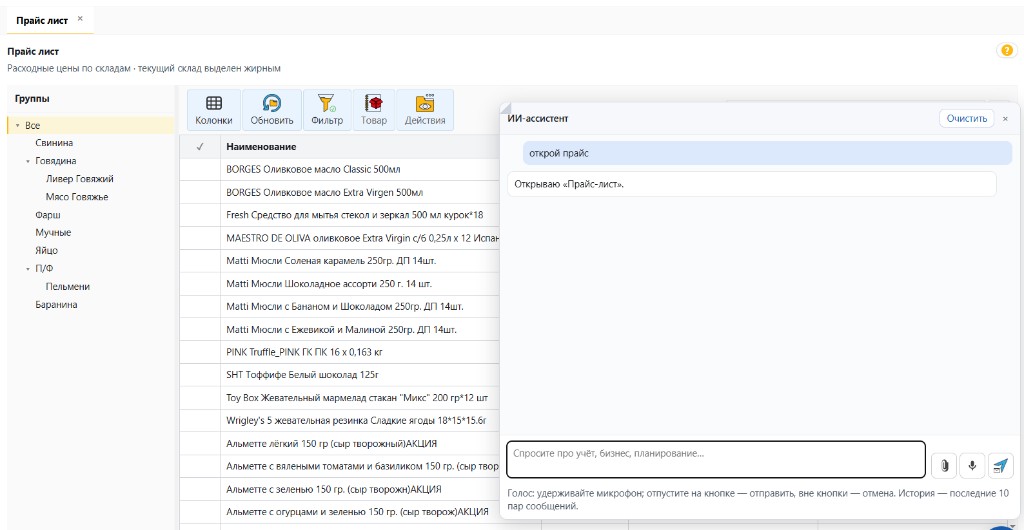Tick the checkbox cell for SHT Тоффифе row
The width and height of the screenshot is (1024, 530).
200,375
